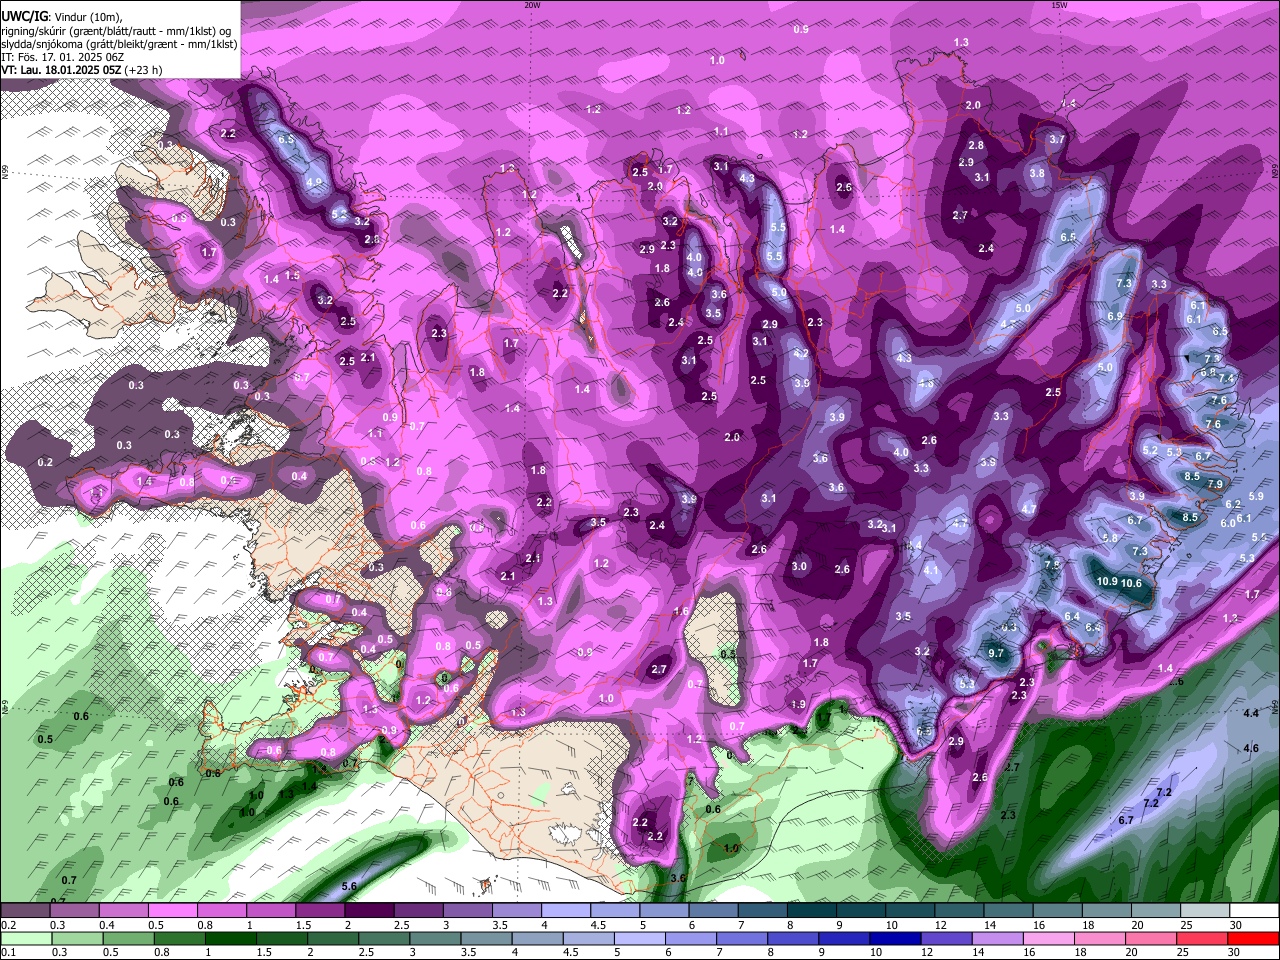Screen dimensions: 1280x960
Task: Click the 5.6 value in the green rain band
Action: tap(349, 886)
